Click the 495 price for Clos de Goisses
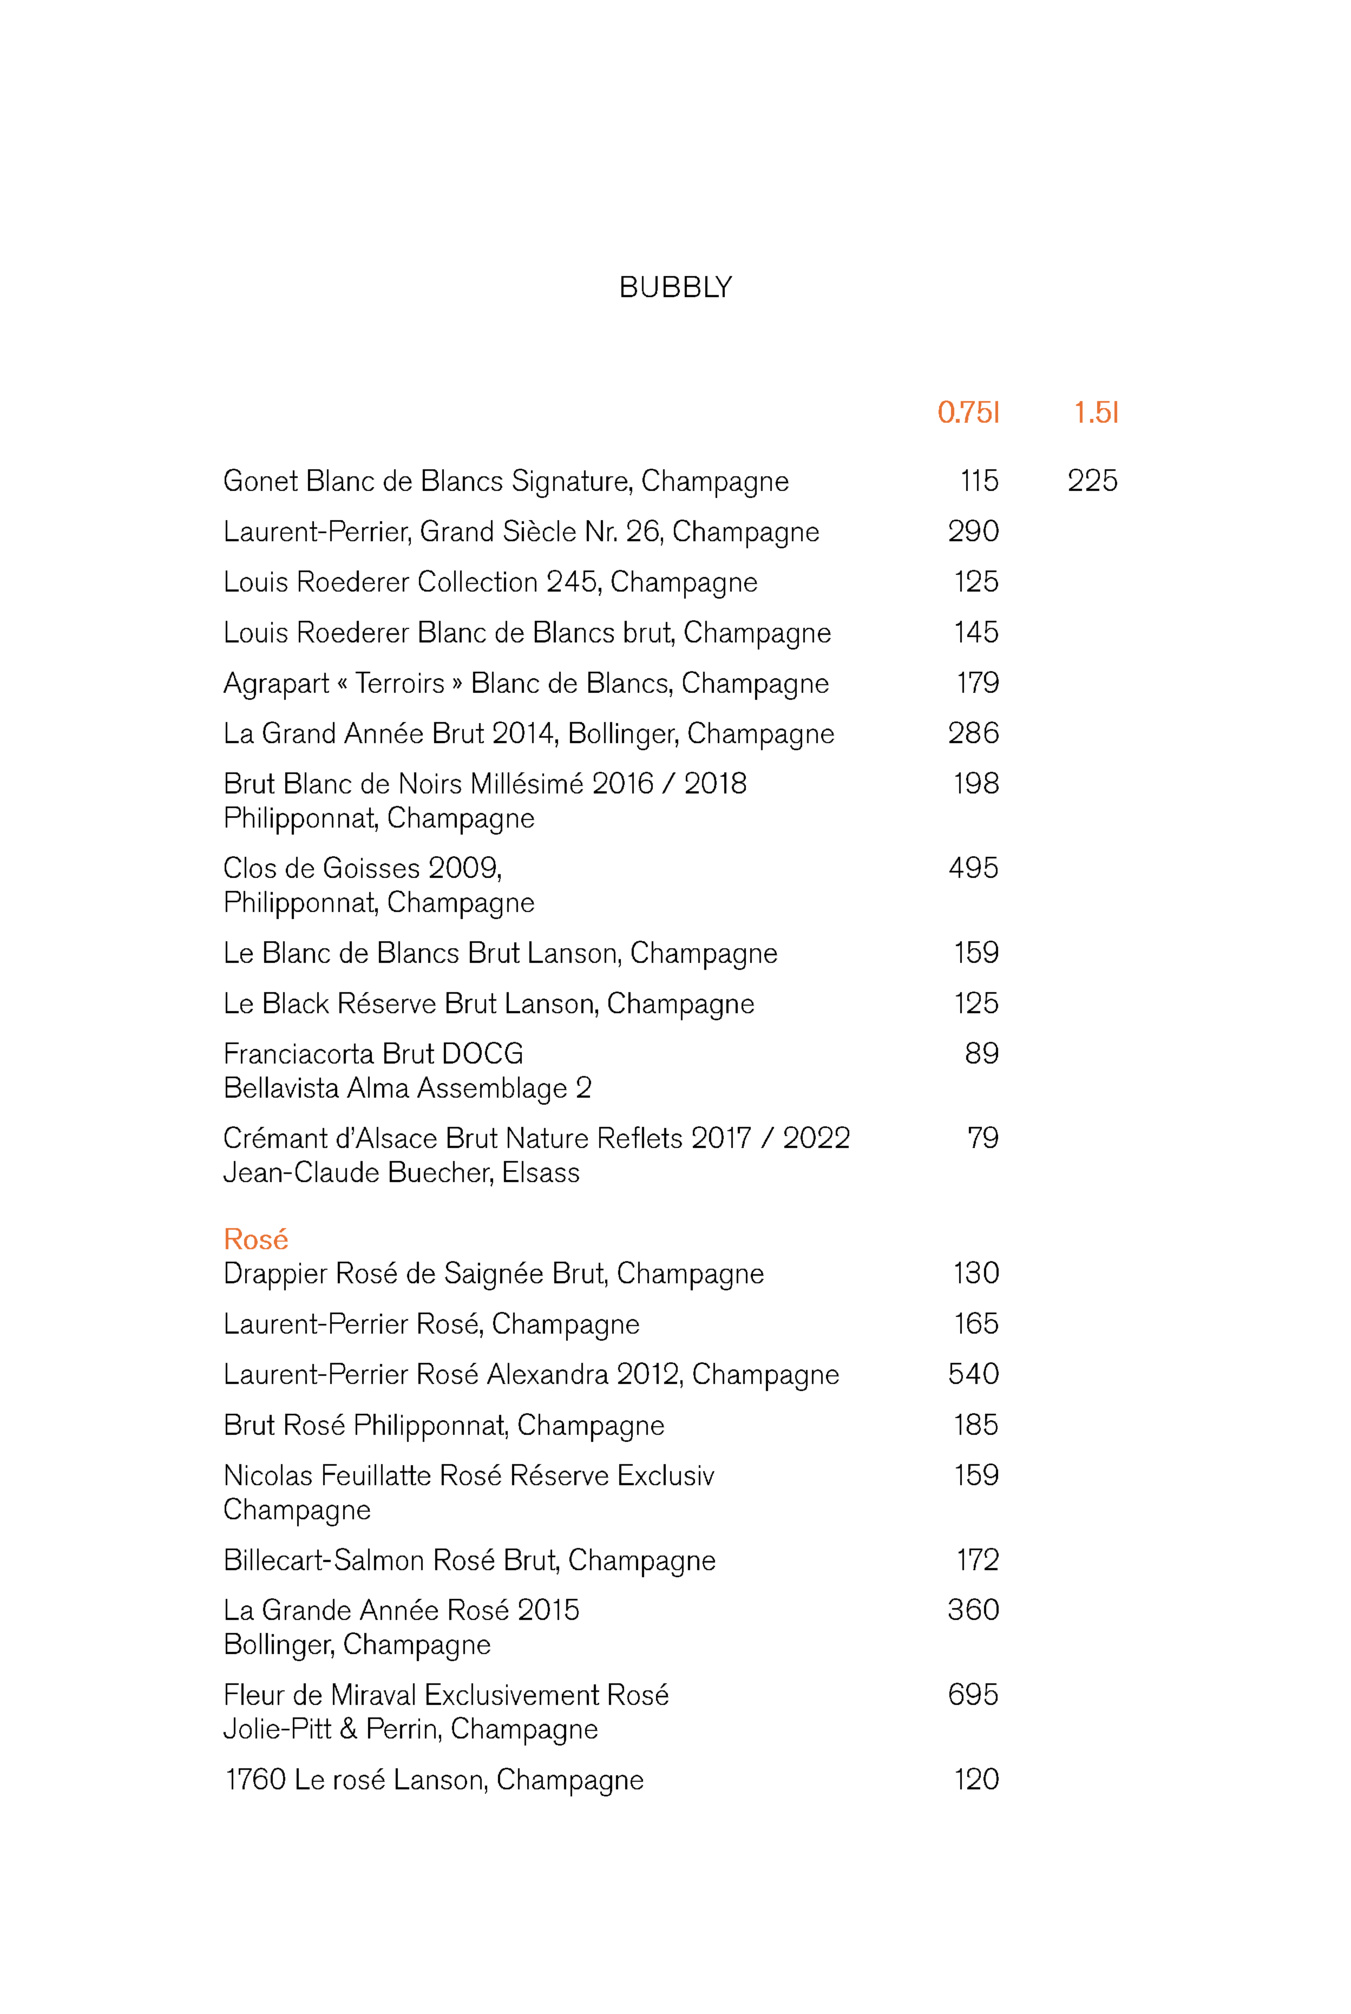Screen dimensions: 1351x2014 coord(973,868)
